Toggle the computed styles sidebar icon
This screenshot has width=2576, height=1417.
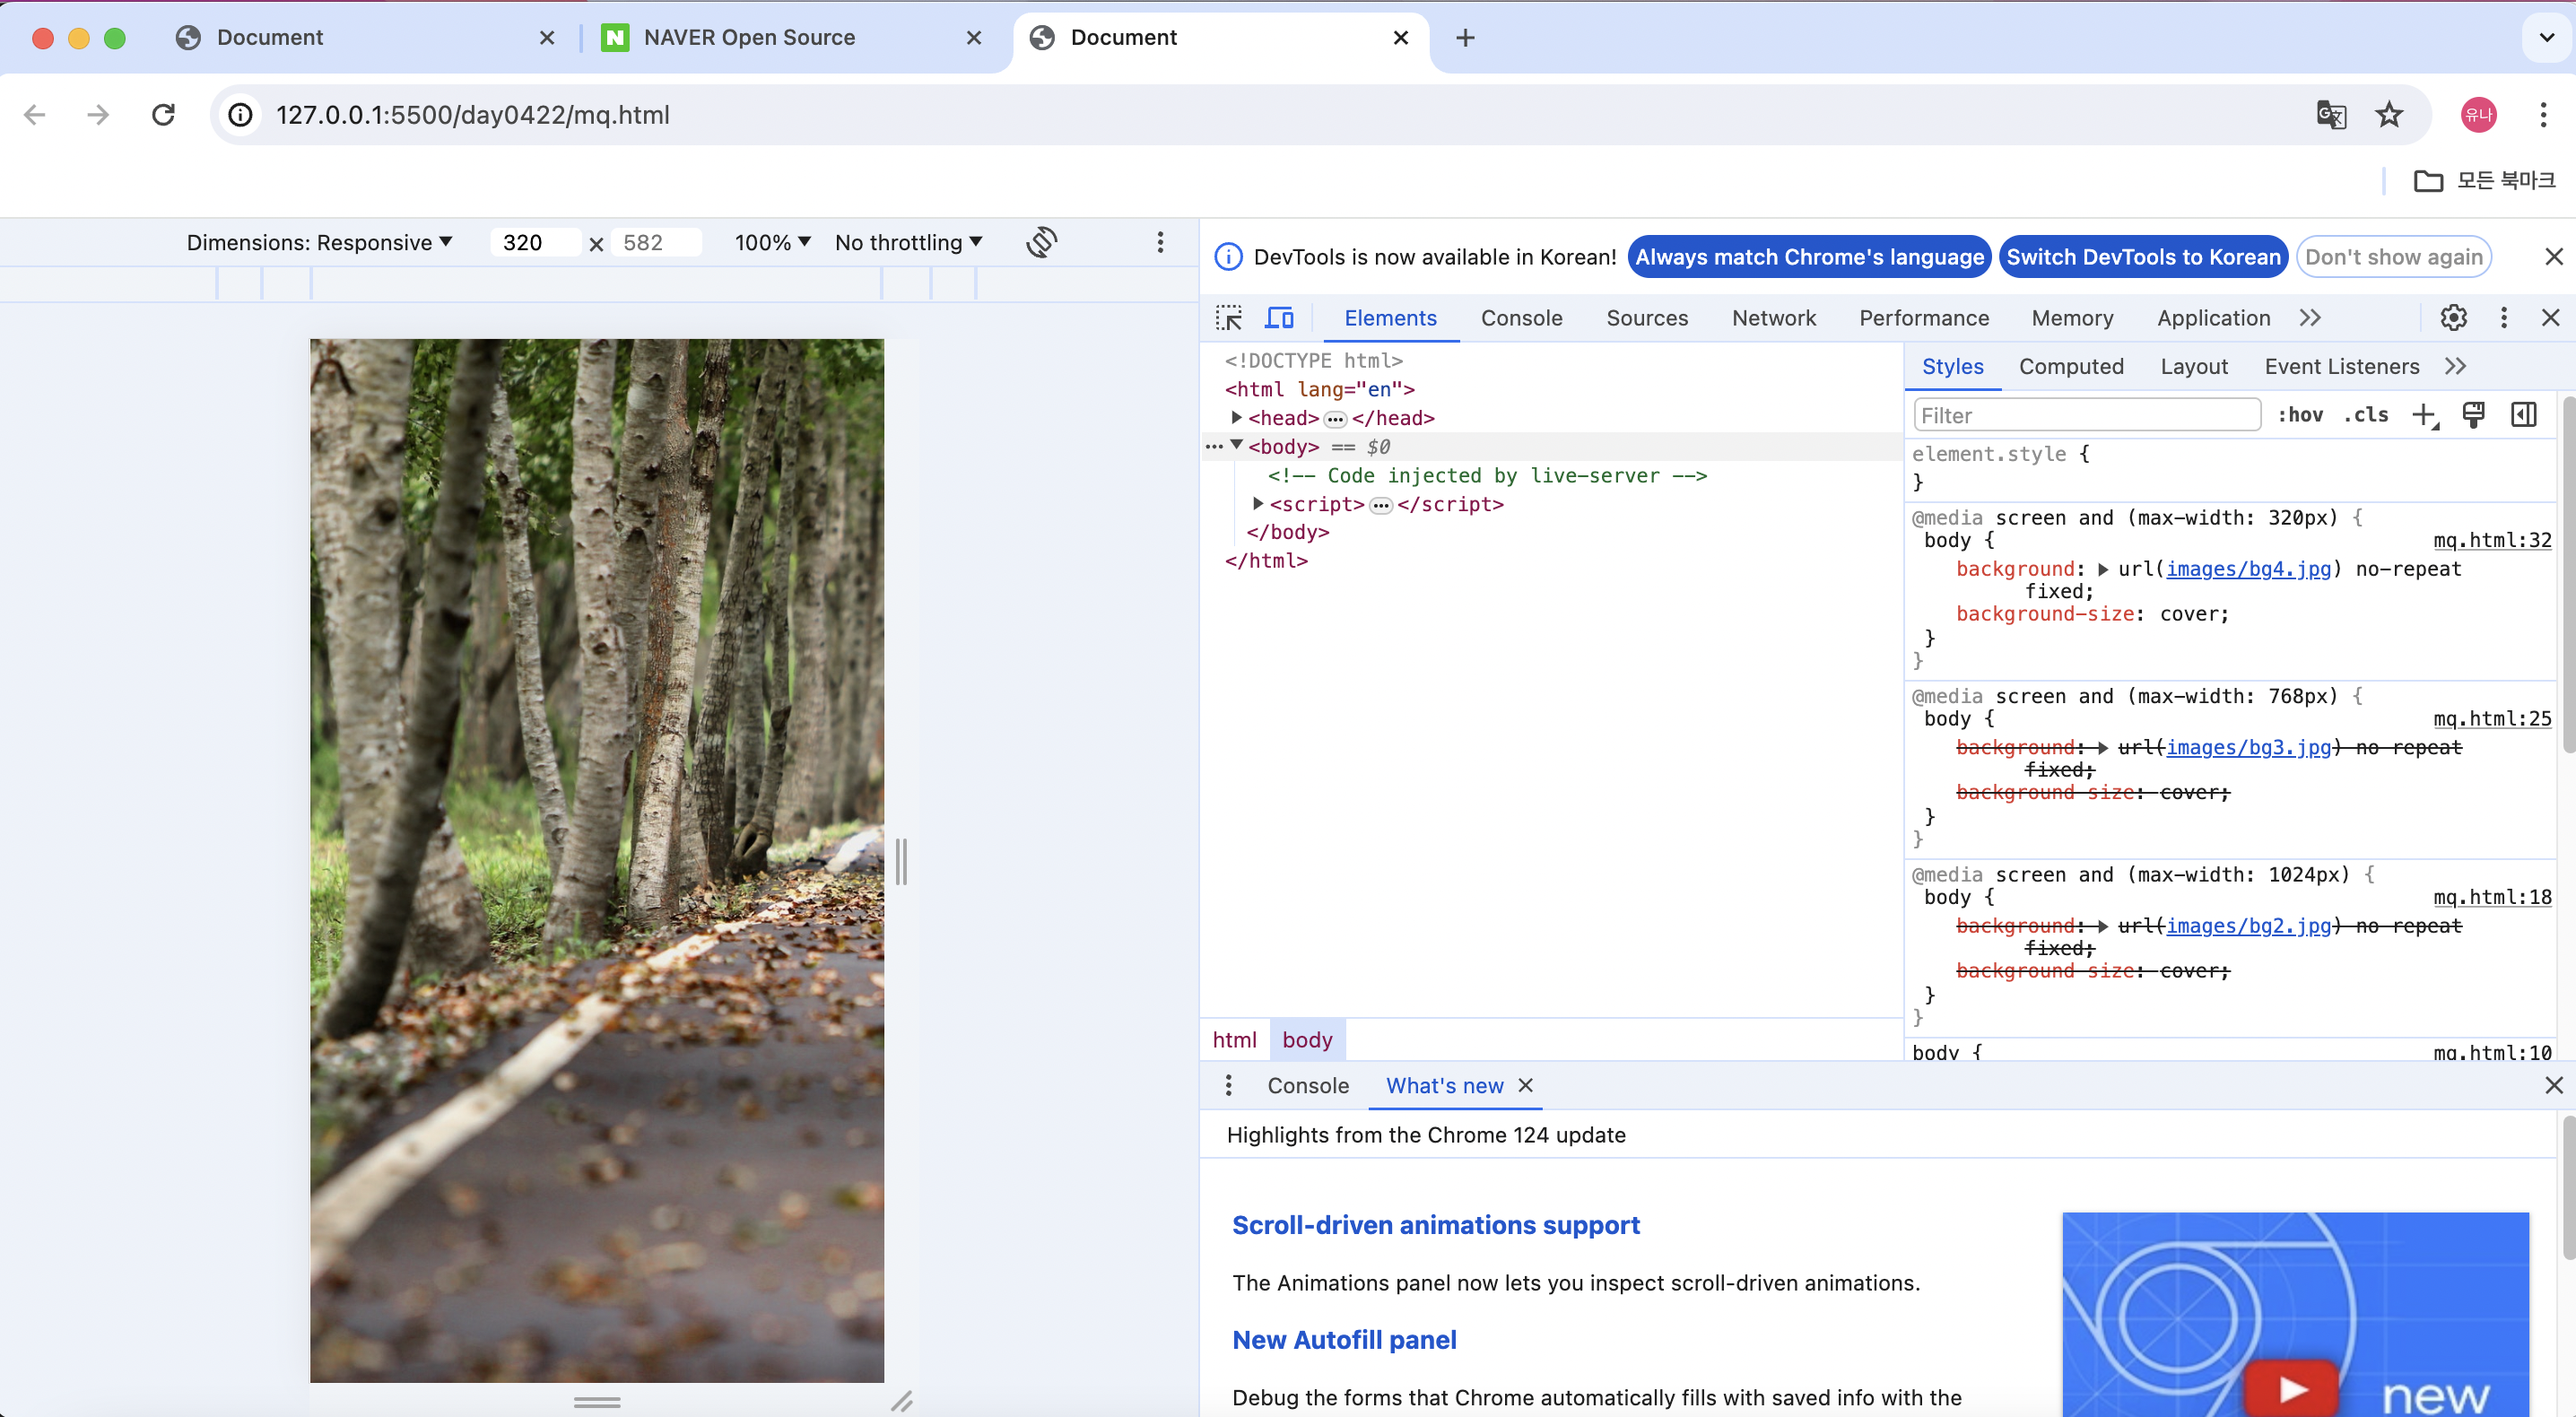[2523, 415]
